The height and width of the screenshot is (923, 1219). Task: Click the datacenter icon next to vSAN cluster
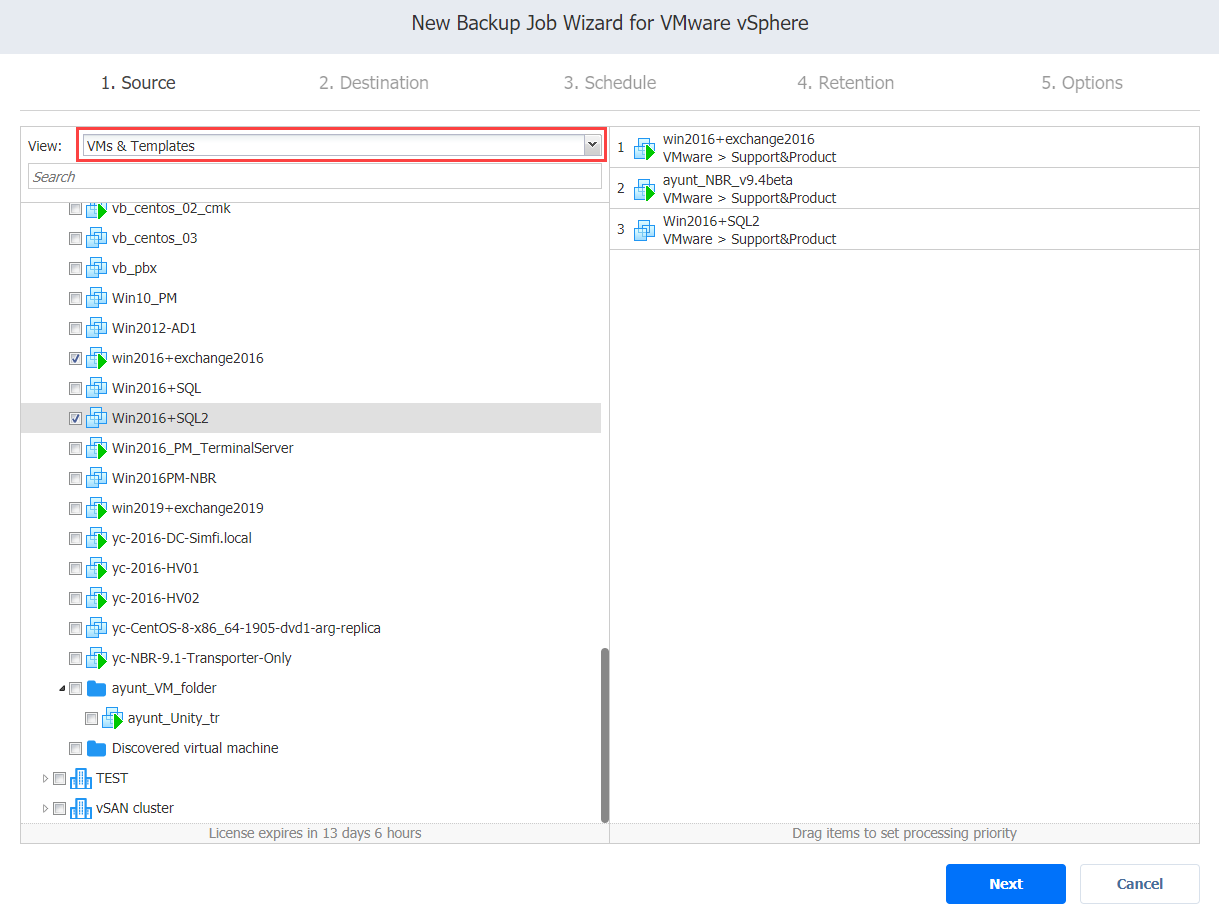click(x=81, y=808)
